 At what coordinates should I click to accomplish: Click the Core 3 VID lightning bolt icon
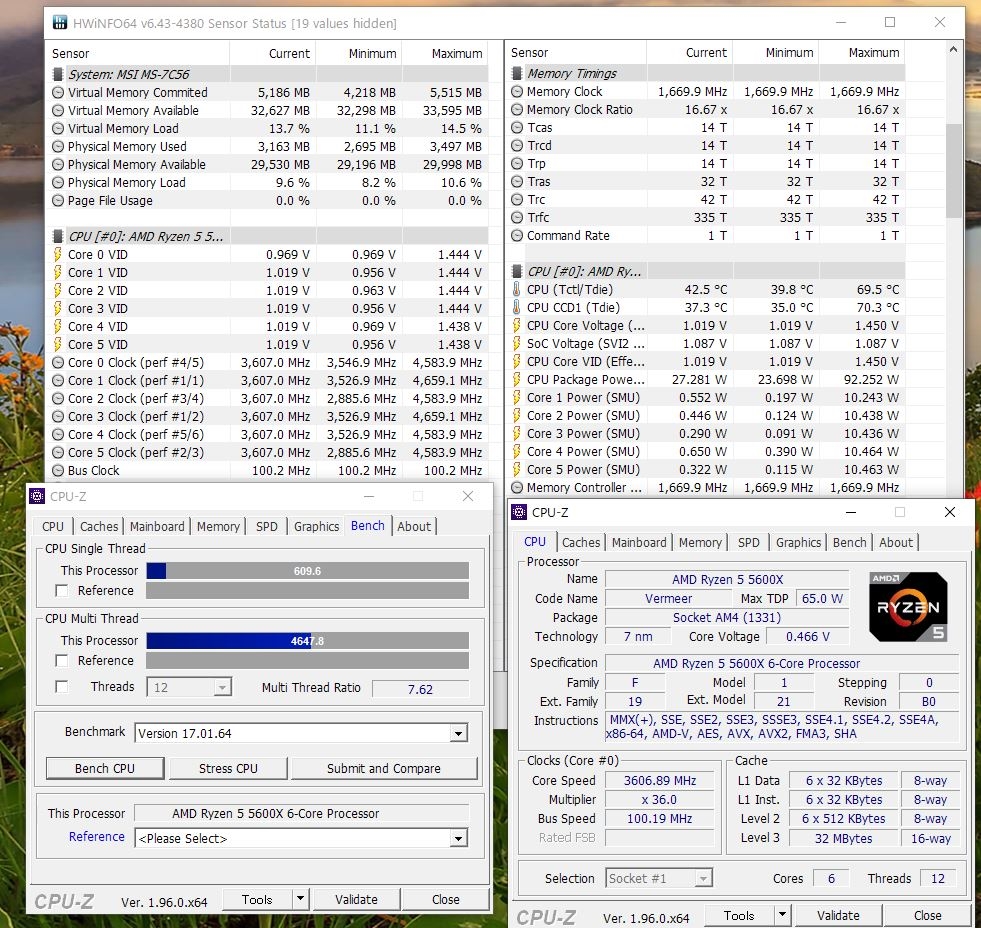58,308
